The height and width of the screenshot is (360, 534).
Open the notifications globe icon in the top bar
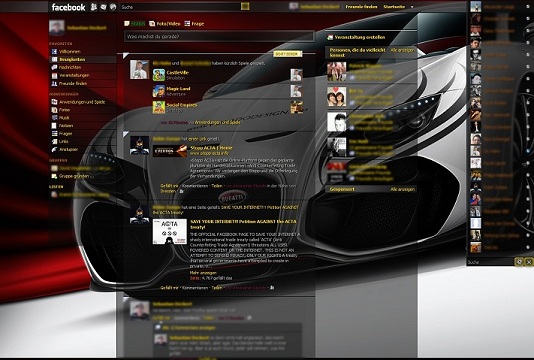(113, 7)
